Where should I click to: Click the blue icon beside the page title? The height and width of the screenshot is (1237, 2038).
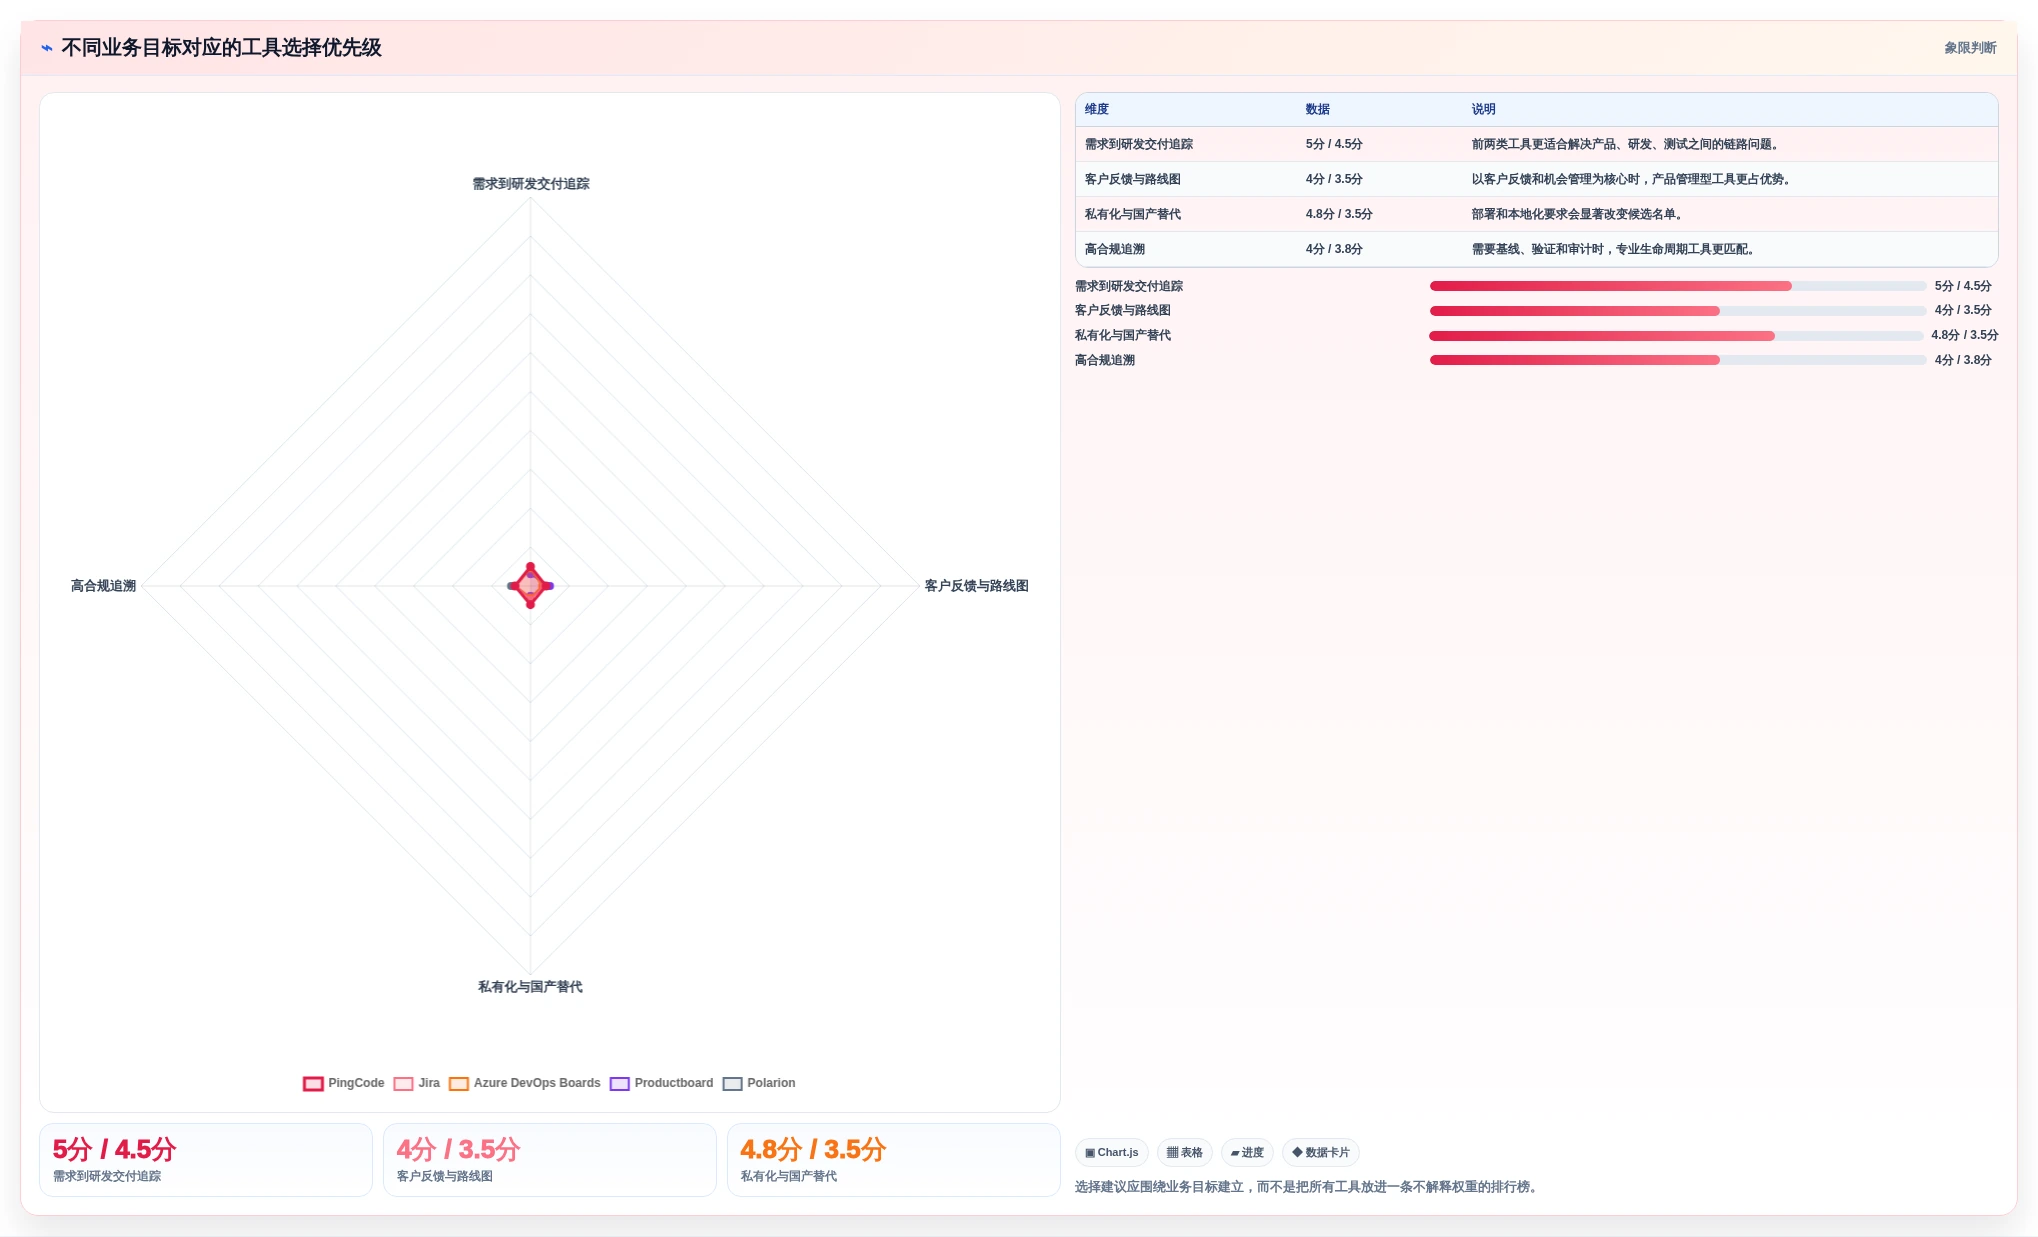tap(47, 48)
